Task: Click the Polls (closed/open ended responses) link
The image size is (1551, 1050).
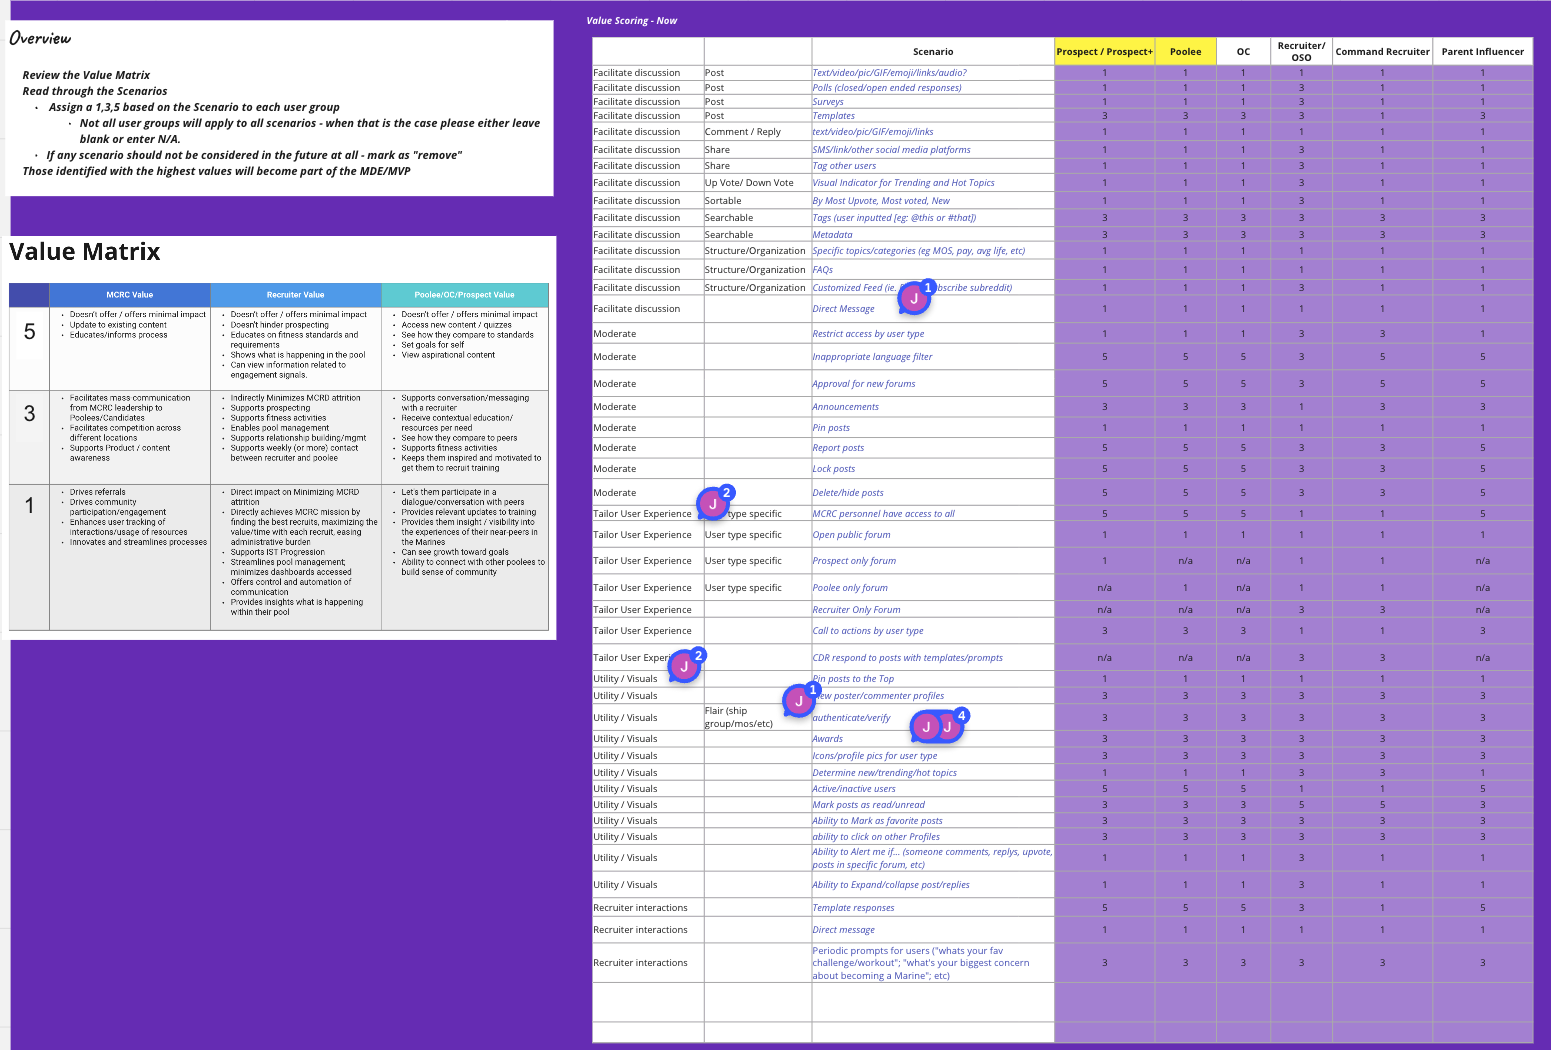Action: click(x=887, y=88)
